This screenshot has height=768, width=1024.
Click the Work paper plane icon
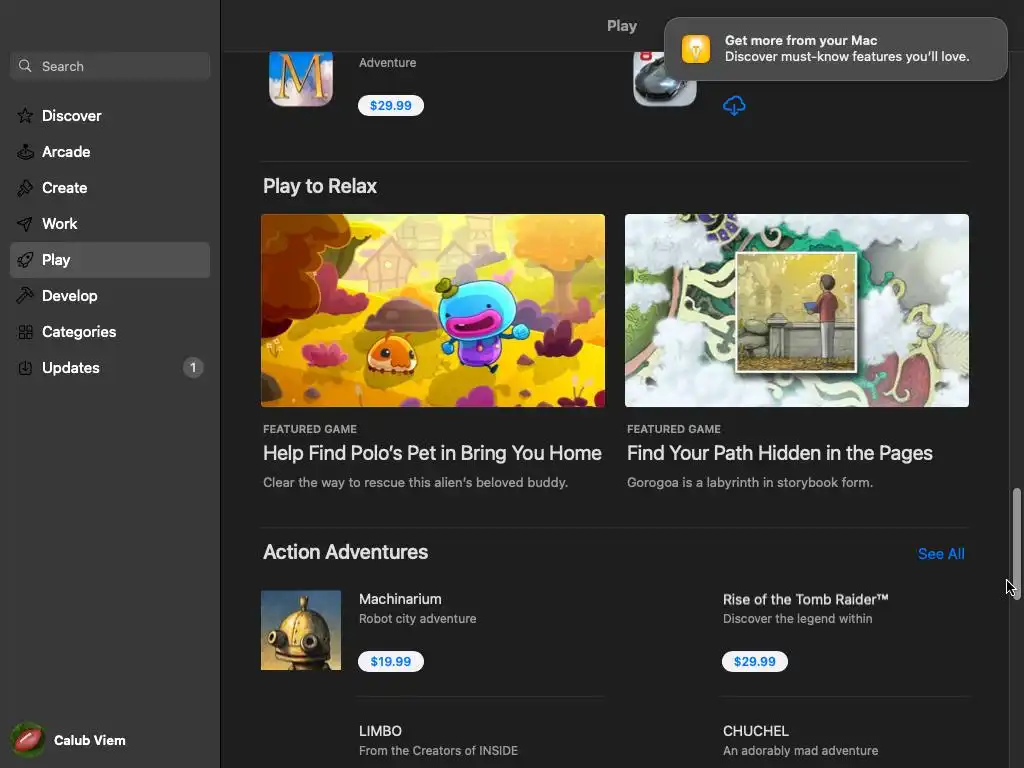[25, 224]
